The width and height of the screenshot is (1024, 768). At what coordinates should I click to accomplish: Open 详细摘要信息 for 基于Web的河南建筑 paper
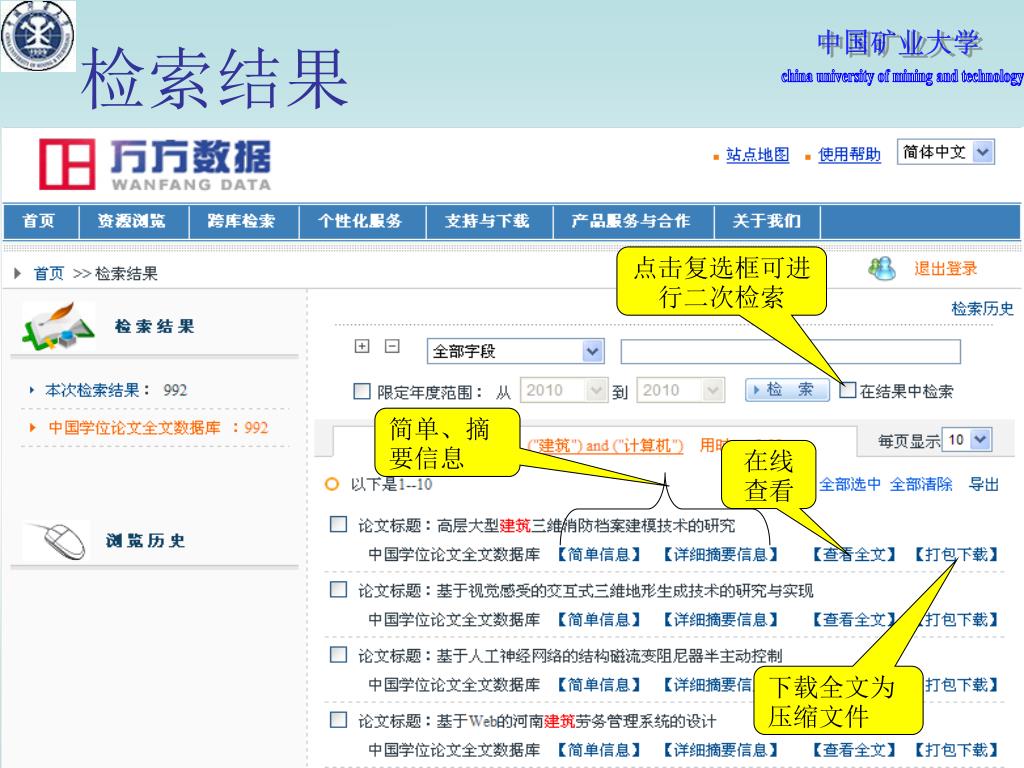(720, 750)
